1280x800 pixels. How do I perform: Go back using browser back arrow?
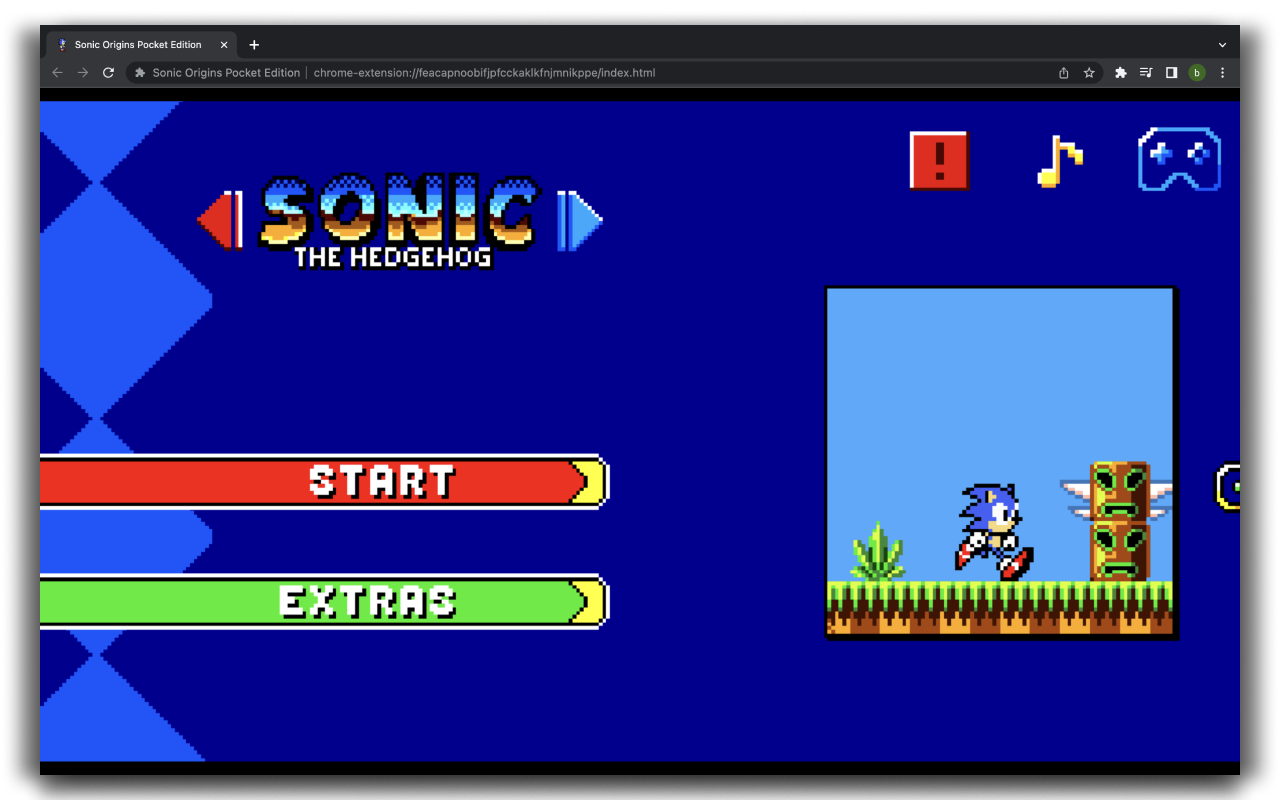click(57, 73)
